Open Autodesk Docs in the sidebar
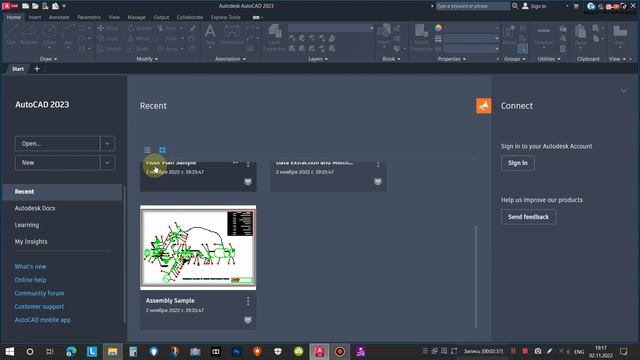Viewport: 640px width, 360px height. pos(35,208)
